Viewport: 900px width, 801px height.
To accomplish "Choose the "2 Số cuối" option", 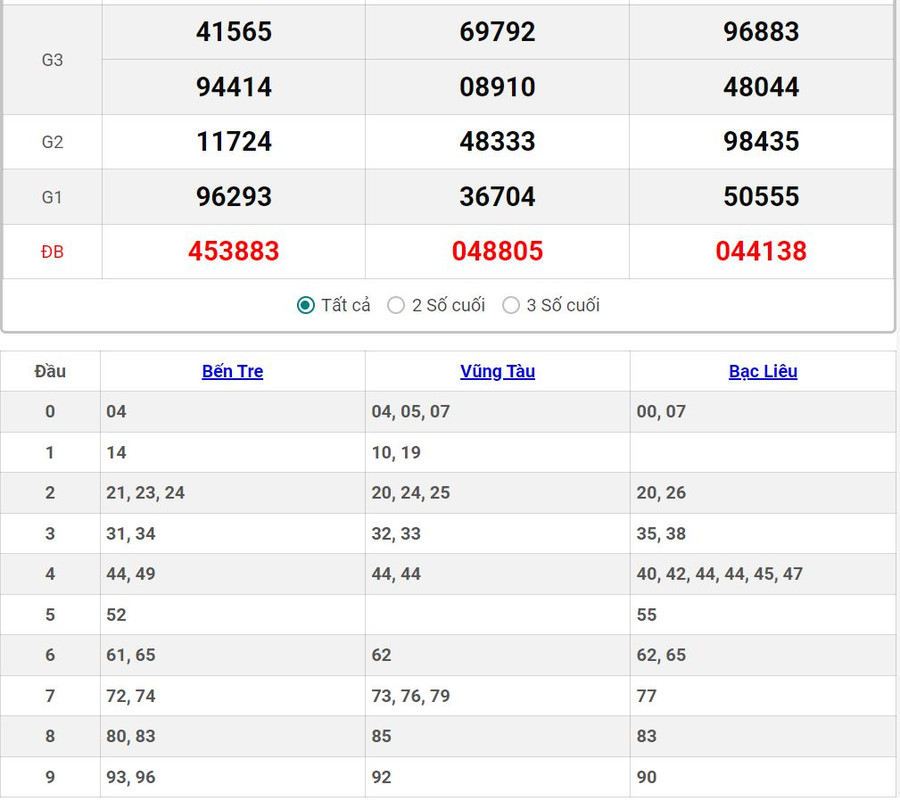I will (396, 305).
